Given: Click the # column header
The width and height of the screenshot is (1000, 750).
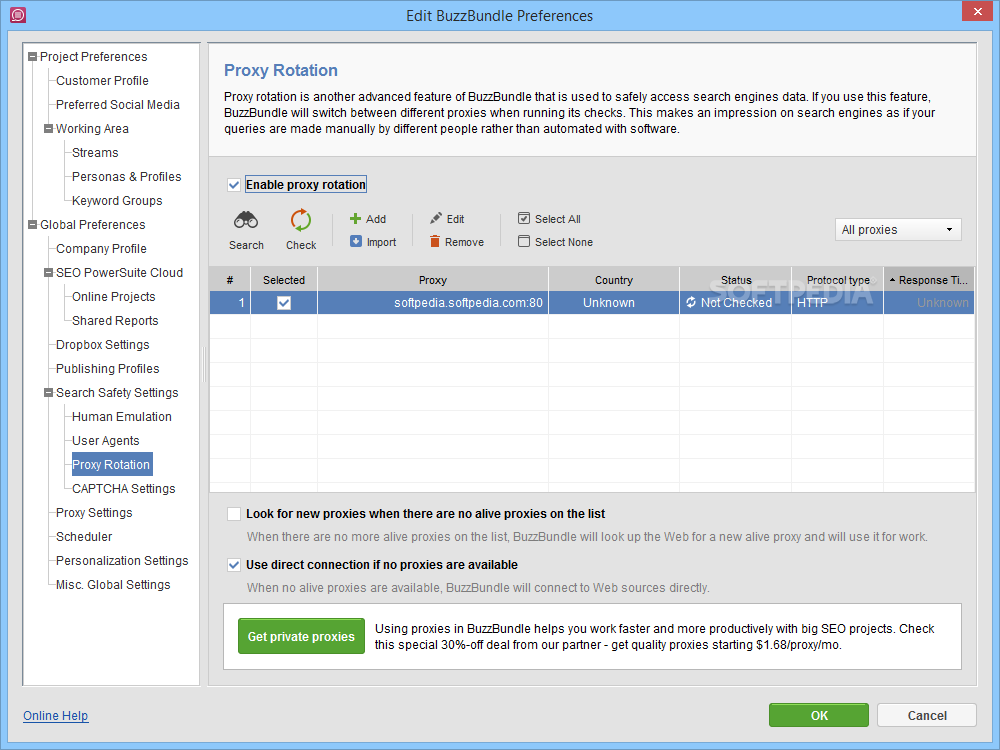Looking at the screenshot, I should [230, 280].
